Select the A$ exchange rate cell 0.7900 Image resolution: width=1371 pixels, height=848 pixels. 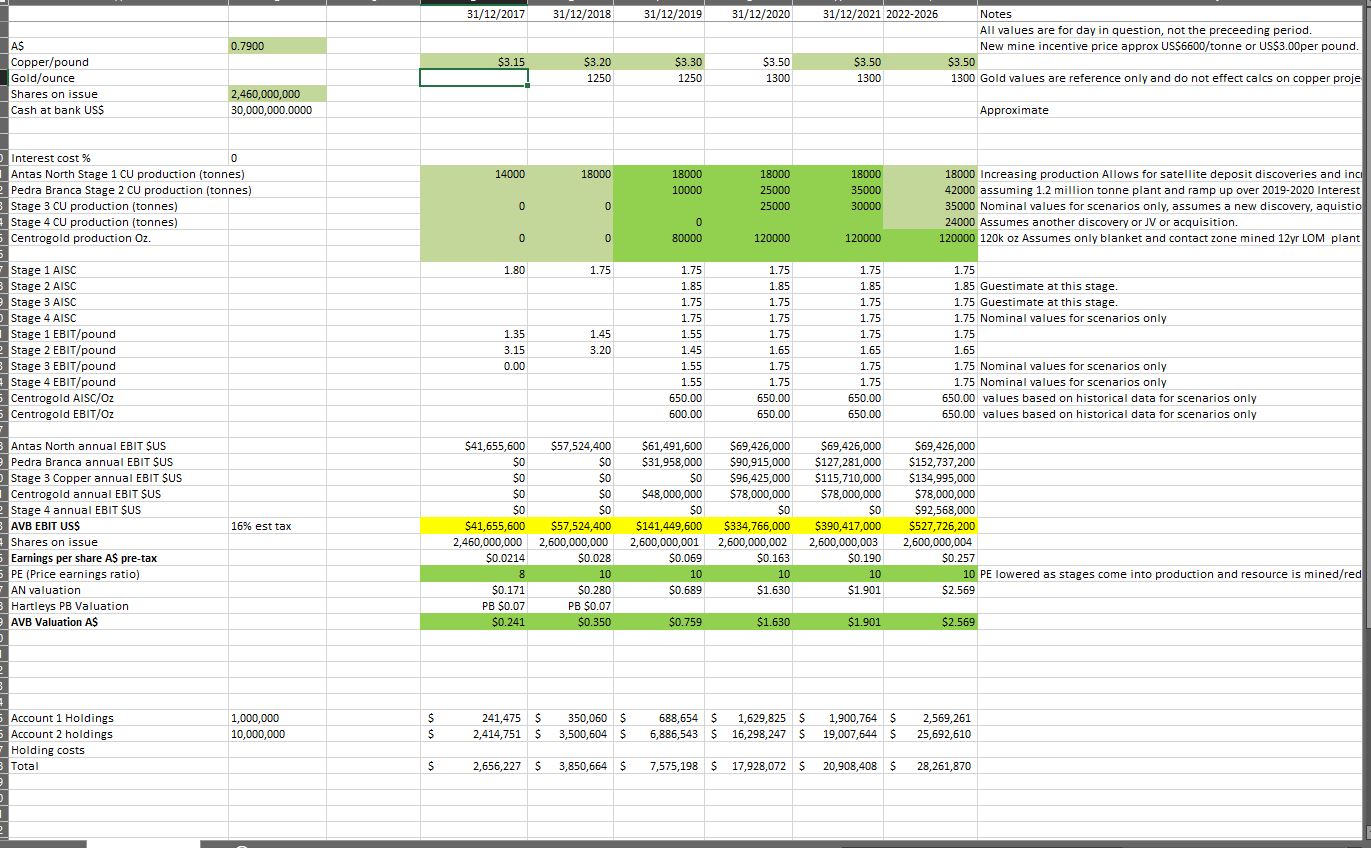click(x=277, y=45)
